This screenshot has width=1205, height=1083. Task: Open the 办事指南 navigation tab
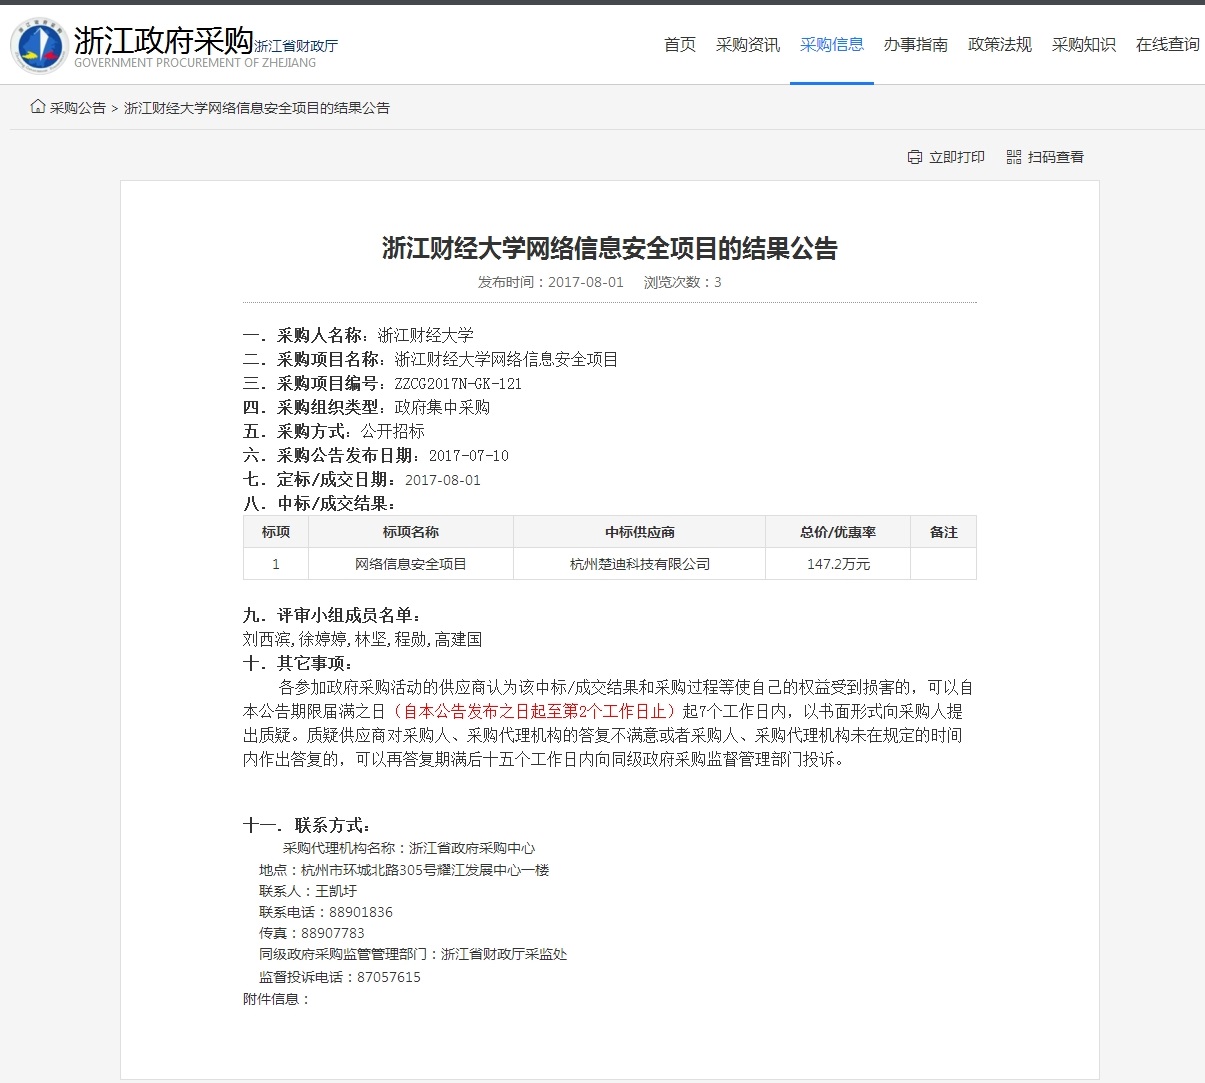point(916,44)
